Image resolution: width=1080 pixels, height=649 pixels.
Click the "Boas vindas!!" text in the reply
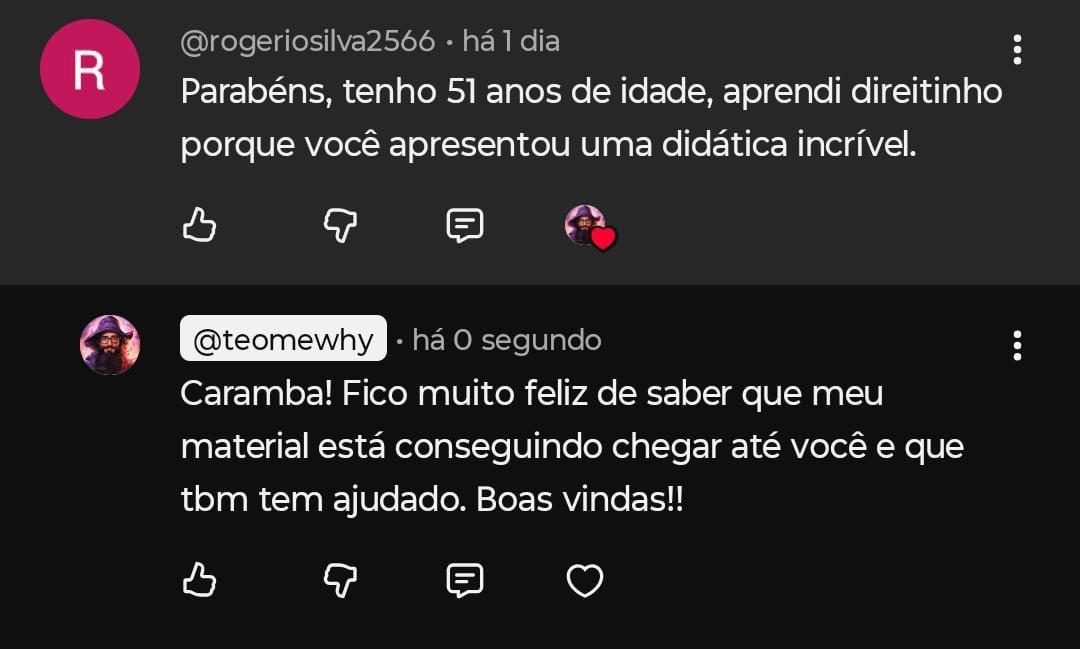(x=580, y=500)
